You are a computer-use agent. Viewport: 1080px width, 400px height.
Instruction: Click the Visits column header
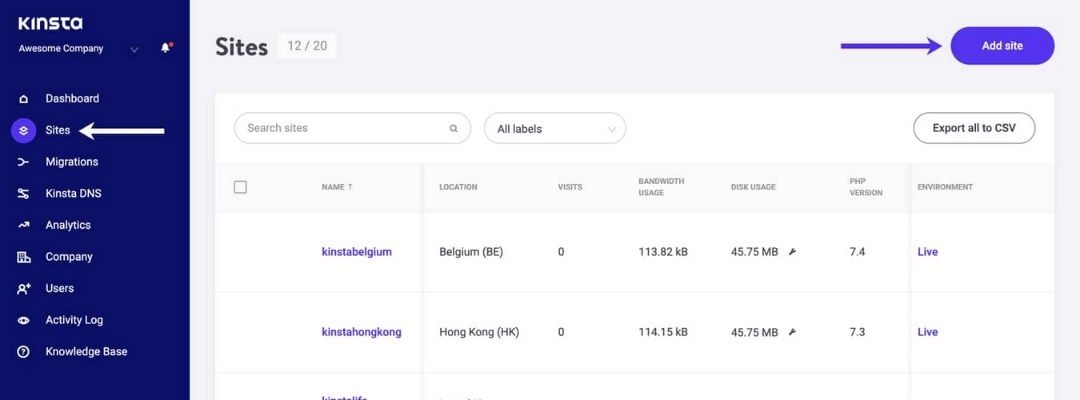(570, 187)
